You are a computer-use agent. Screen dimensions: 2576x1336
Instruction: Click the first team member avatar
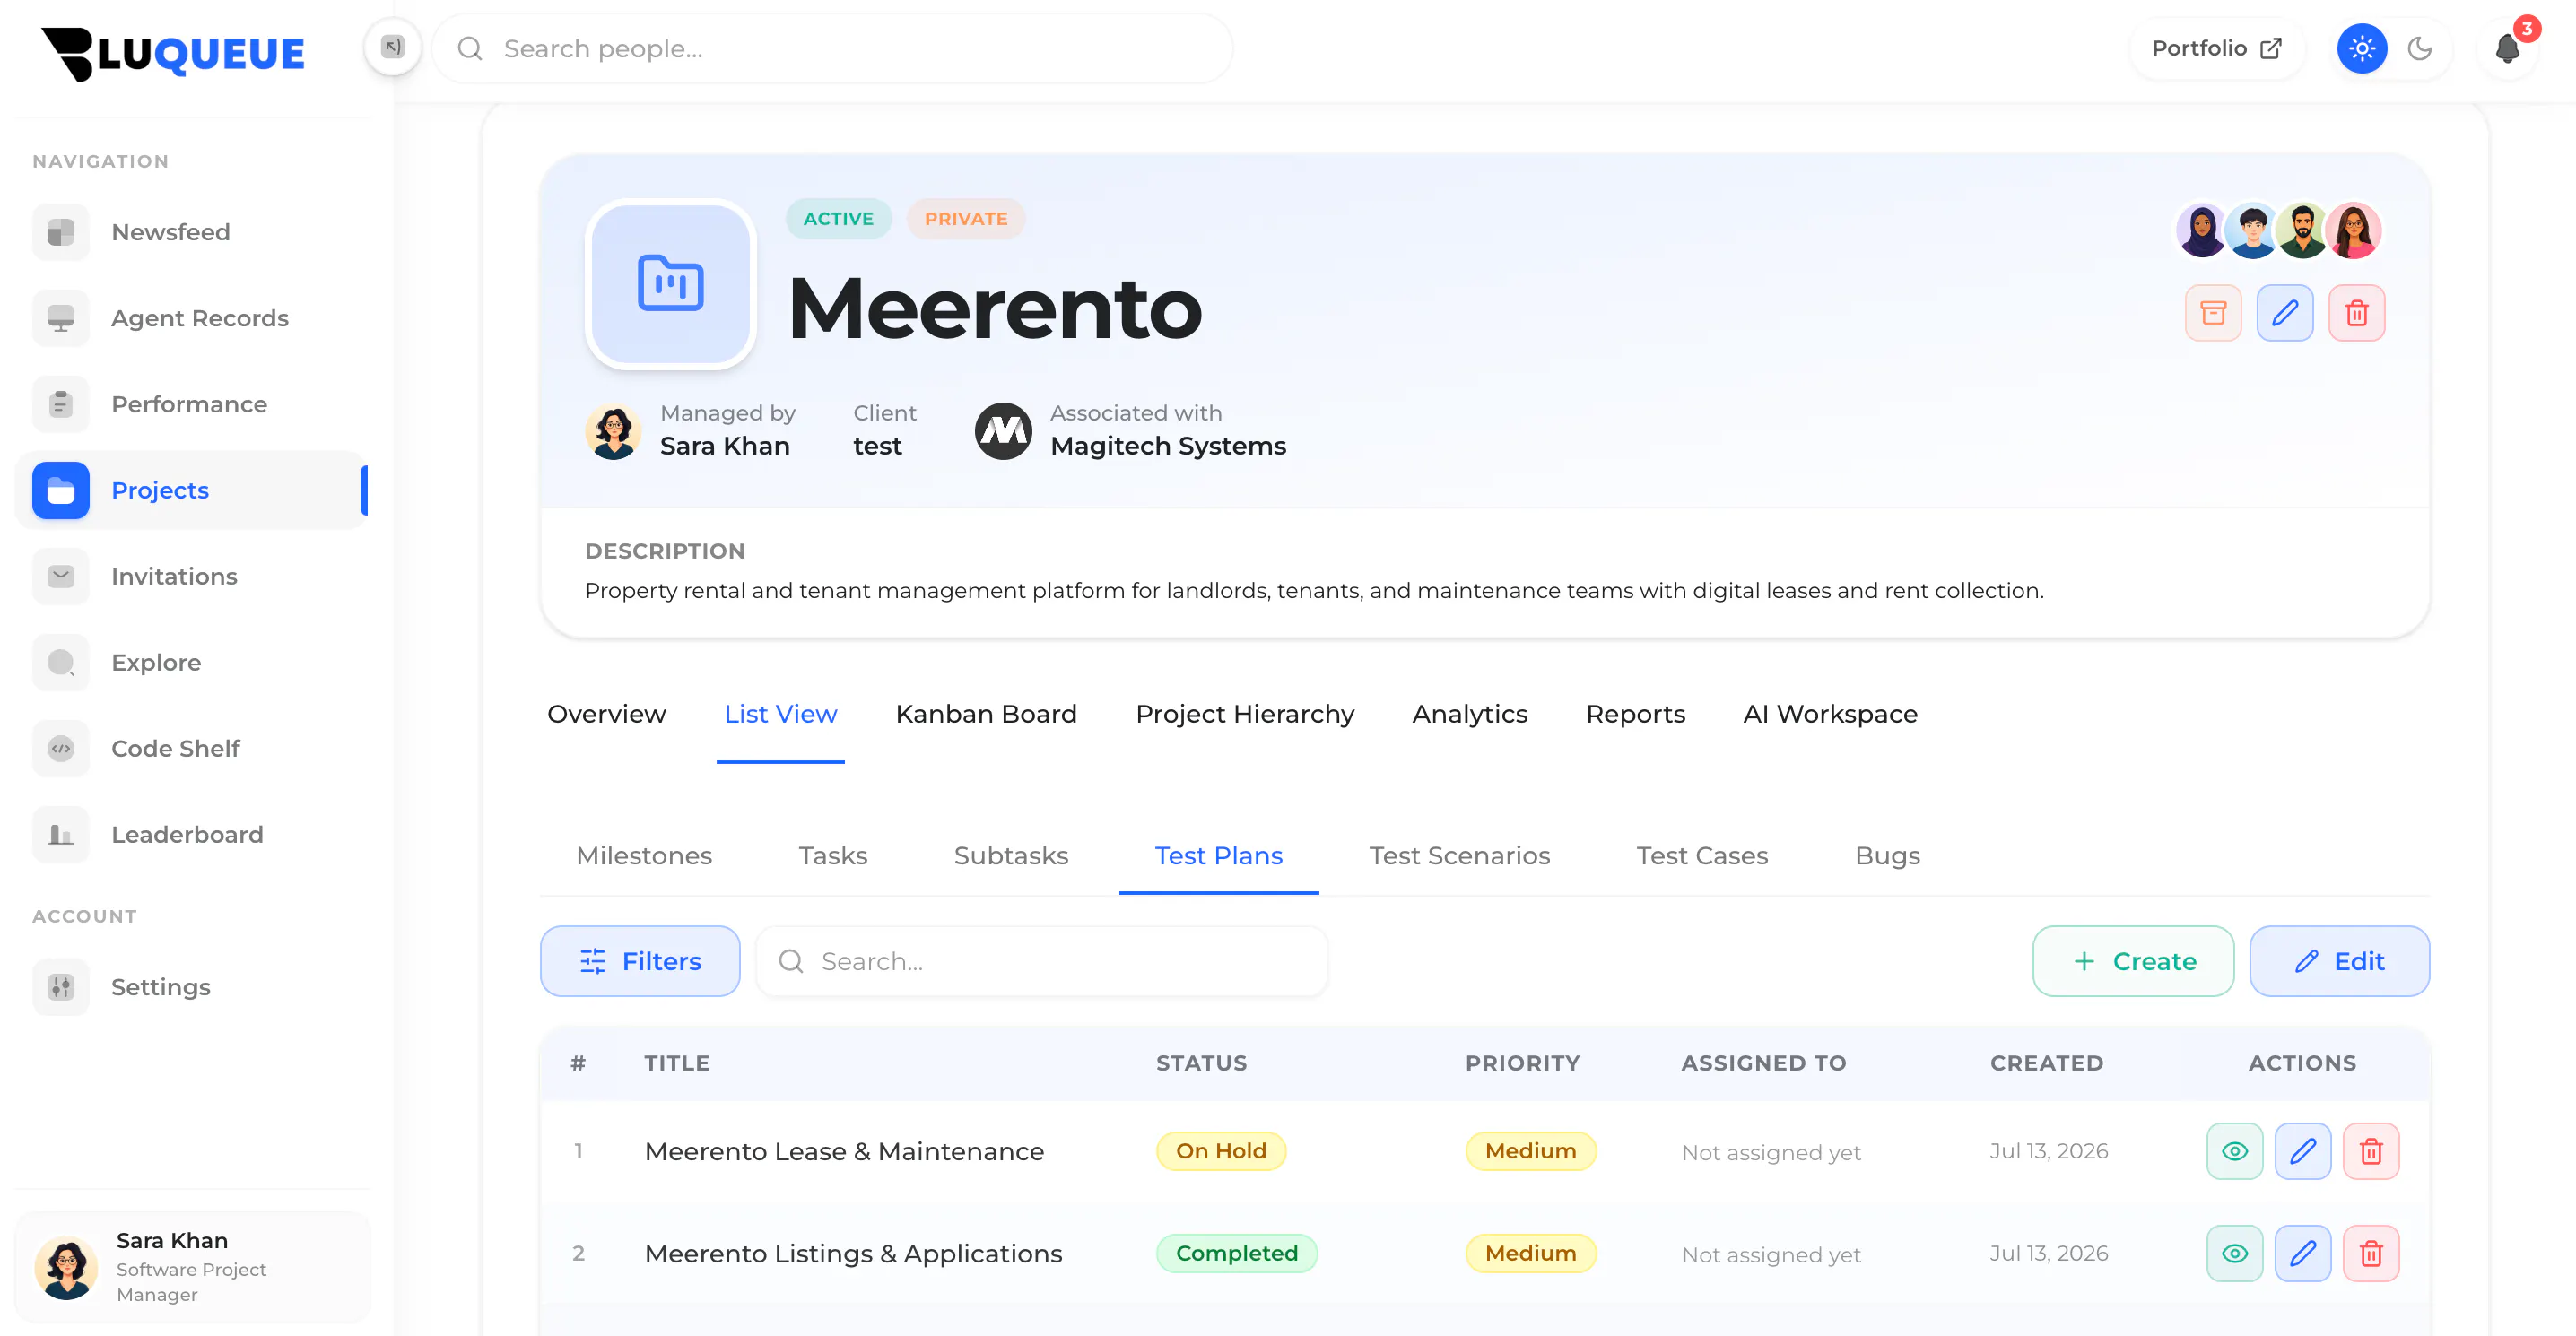pos(2202,231)
